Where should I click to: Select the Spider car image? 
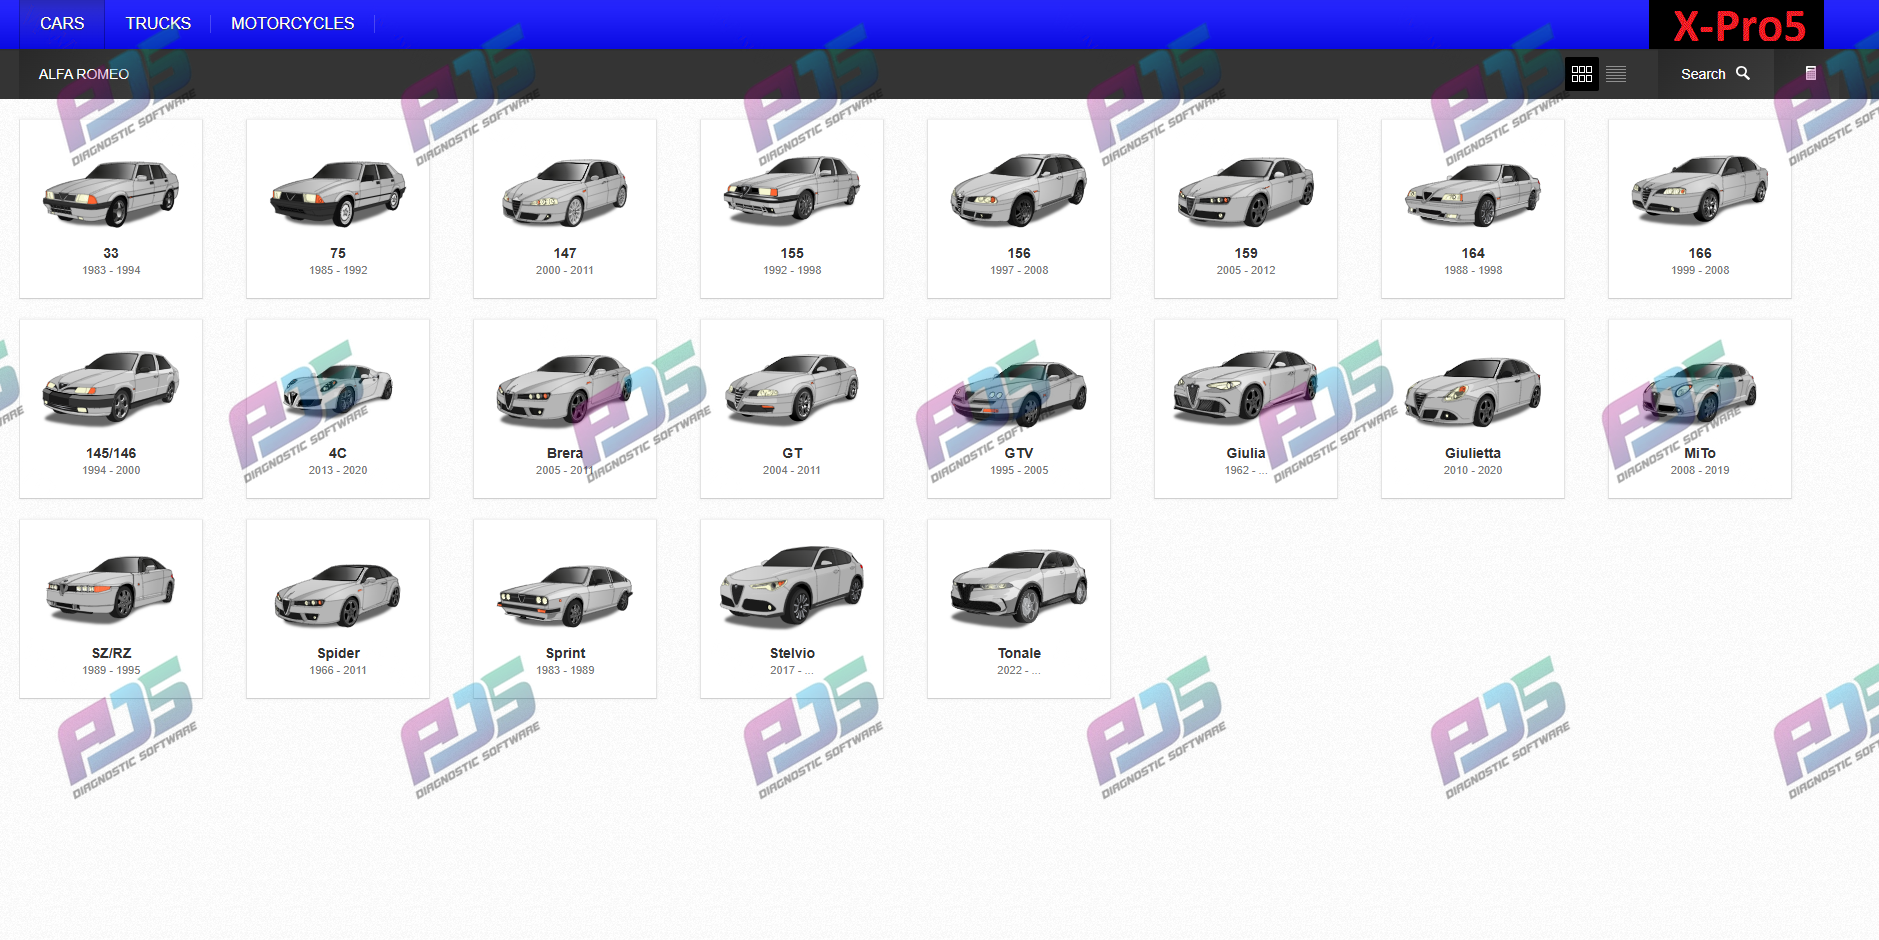point(338,594)
